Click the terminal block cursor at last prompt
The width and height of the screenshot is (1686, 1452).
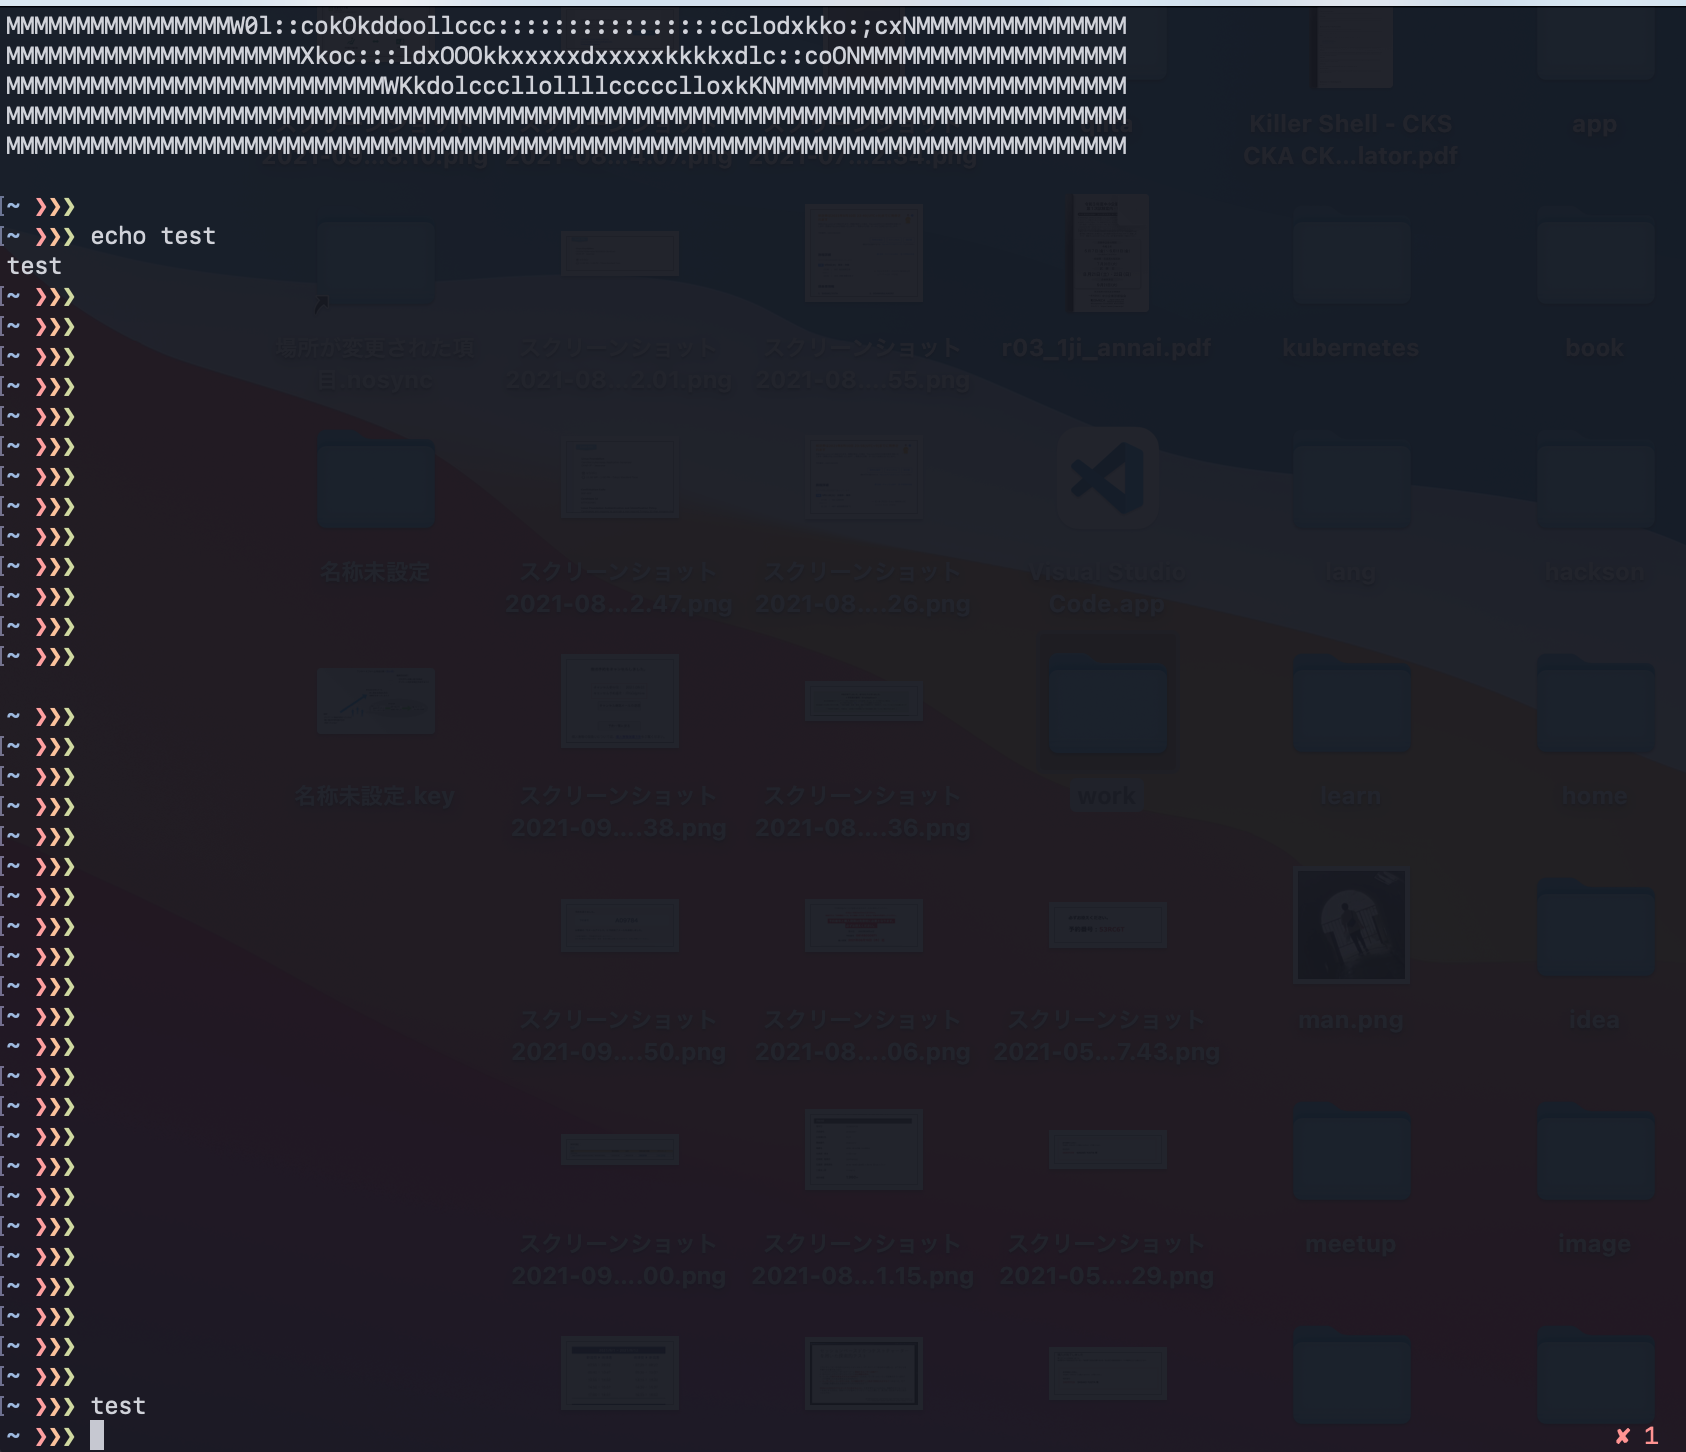coord(97,1436)
